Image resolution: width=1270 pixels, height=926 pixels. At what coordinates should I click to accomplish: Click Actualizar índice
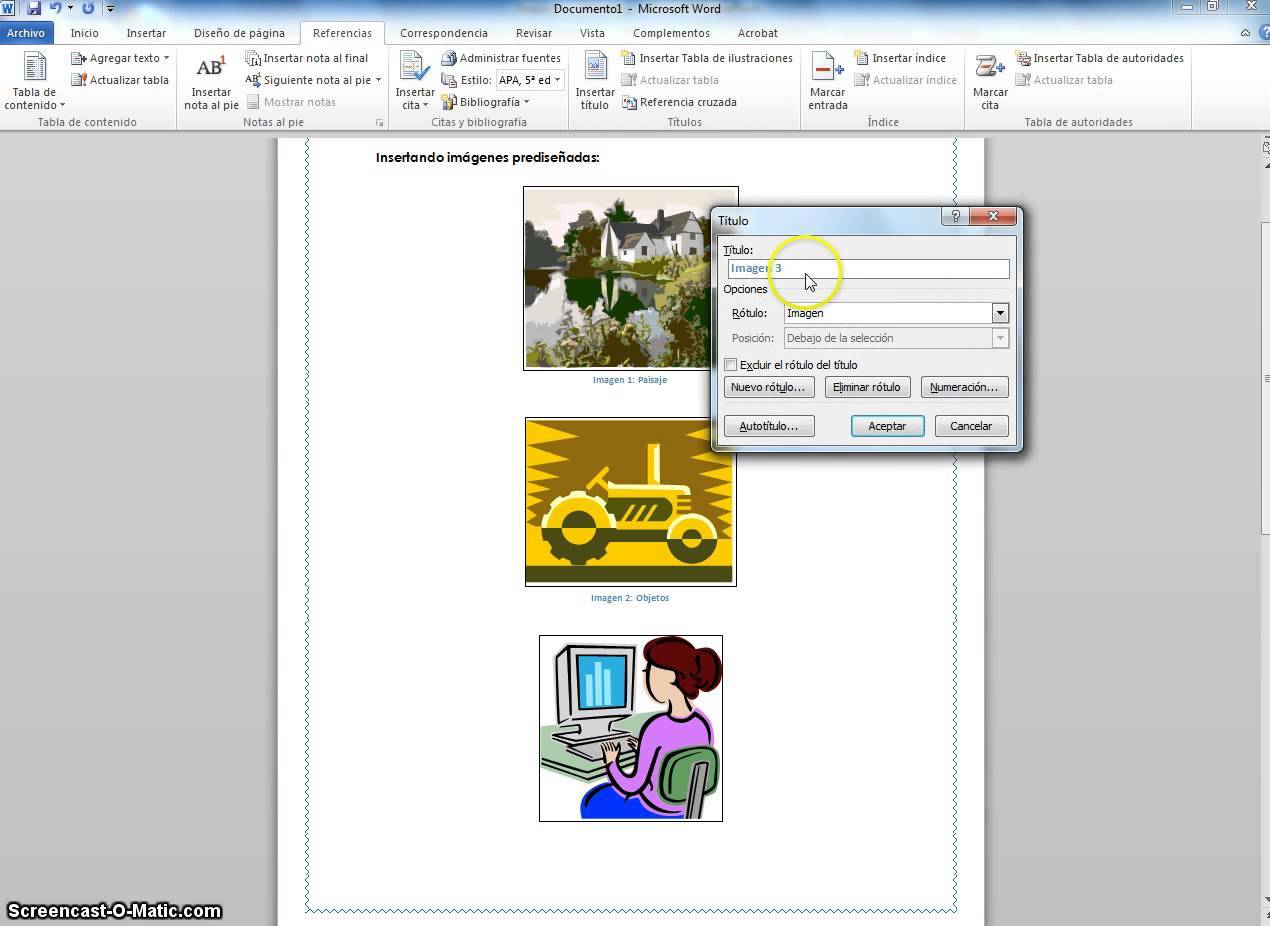(906, 80)
